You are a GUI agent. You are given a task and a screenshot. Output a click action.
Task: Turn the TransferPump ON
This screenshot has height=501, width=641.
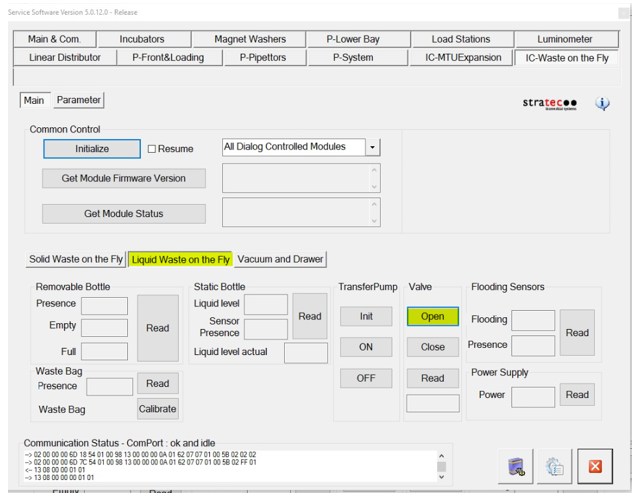(366, 347)
